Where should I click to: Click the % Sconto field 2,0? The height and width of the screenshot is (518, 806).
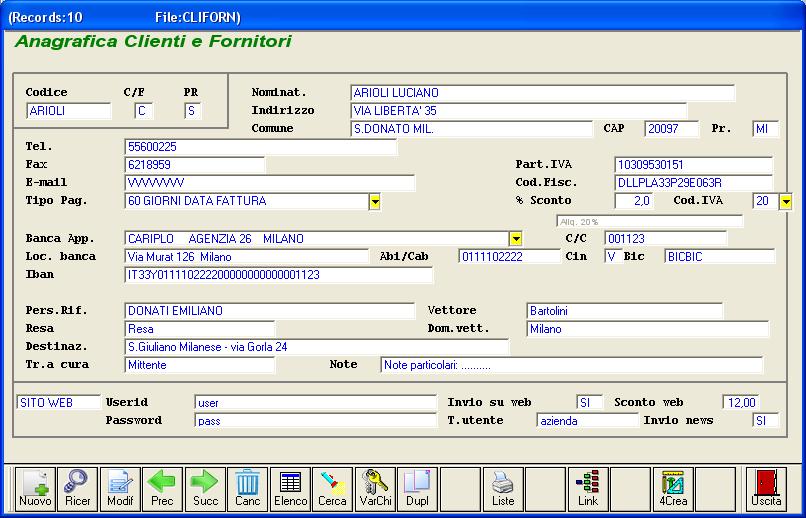tap(634, 201)
